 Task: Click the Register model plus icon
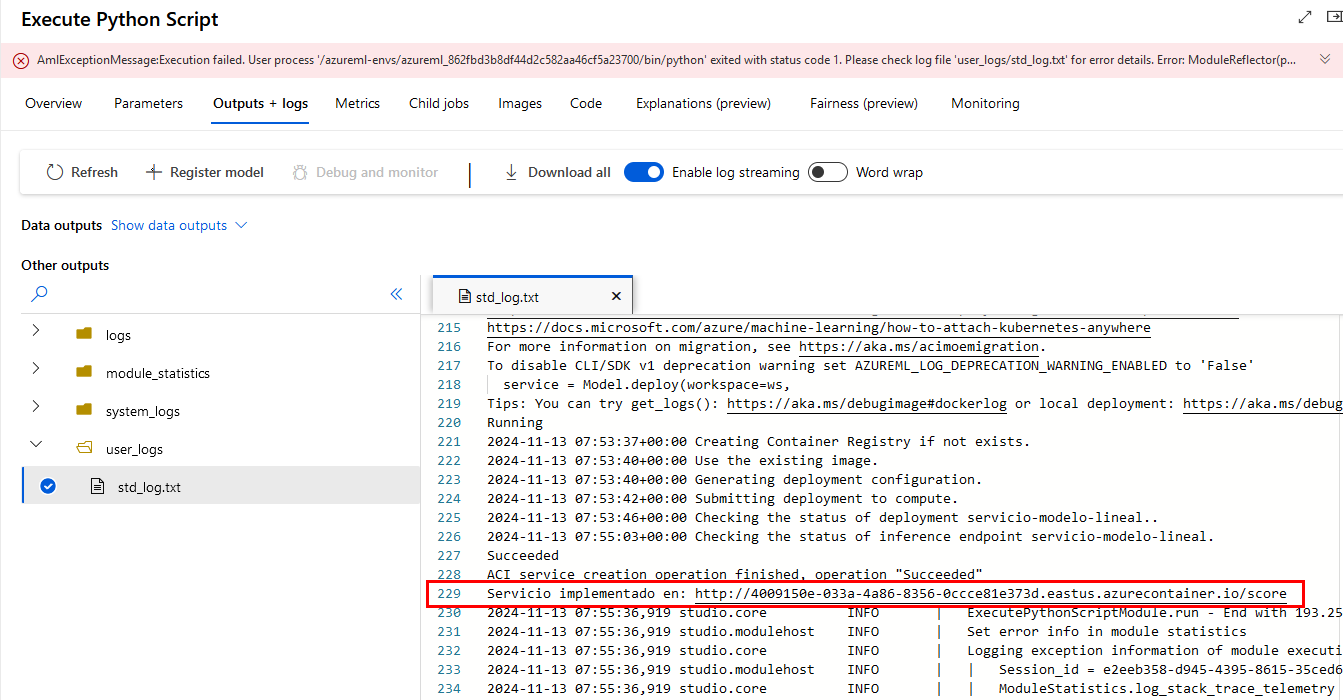(153, 173)
